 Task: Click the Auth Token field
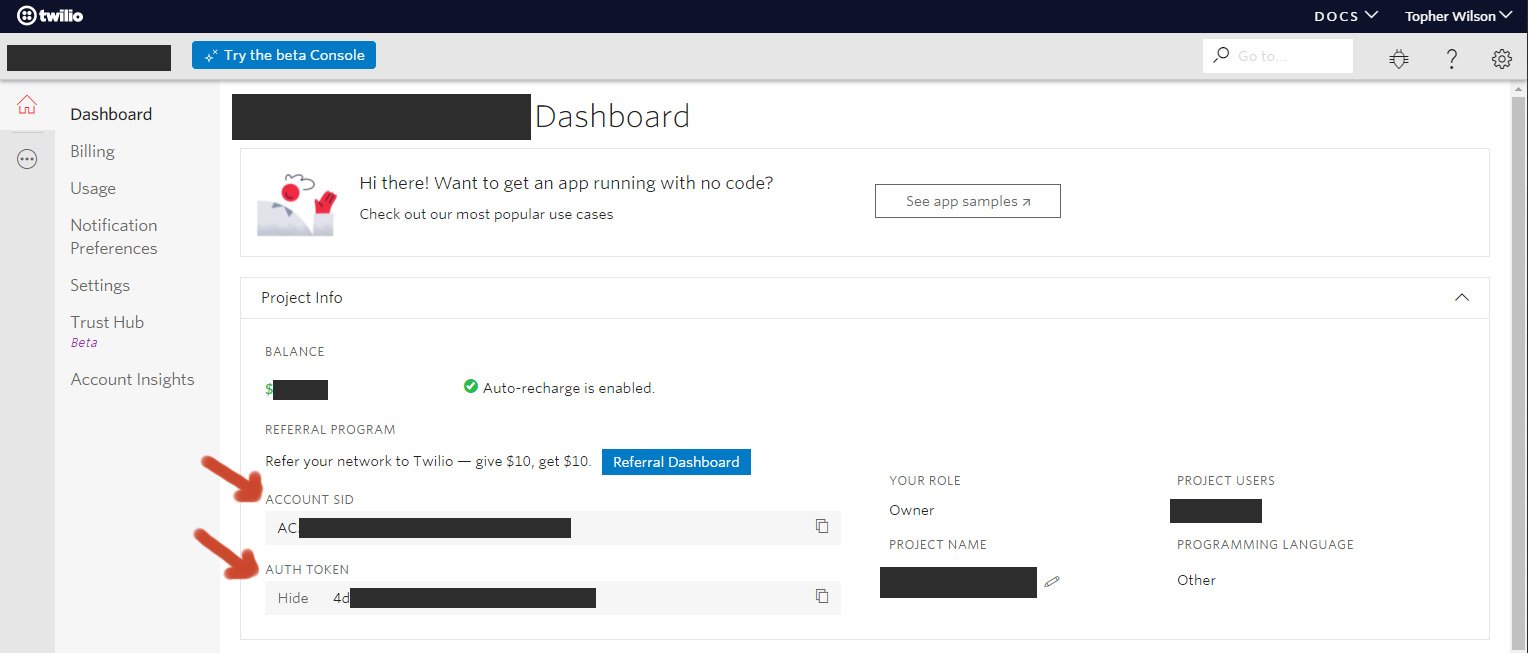[x=553, y=598]
